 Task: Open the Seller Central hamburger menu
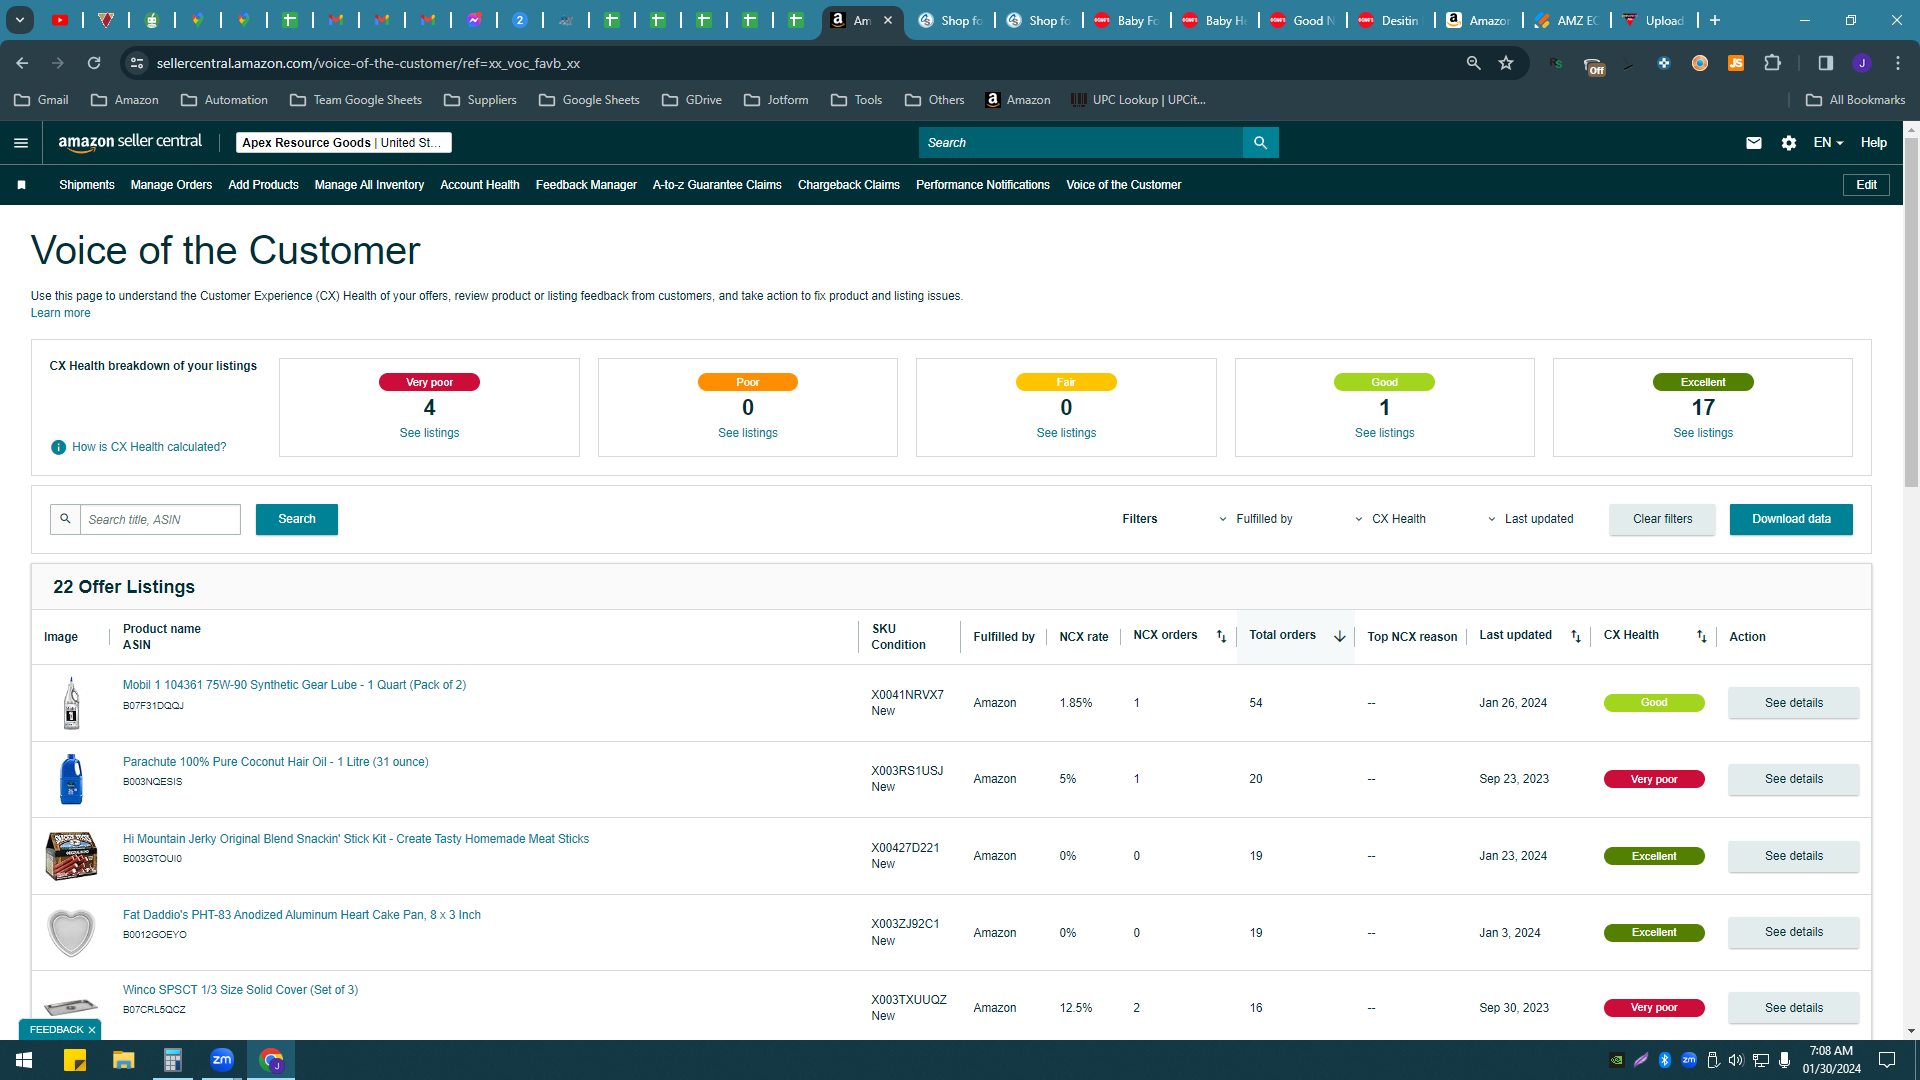(x=20, y=143)
